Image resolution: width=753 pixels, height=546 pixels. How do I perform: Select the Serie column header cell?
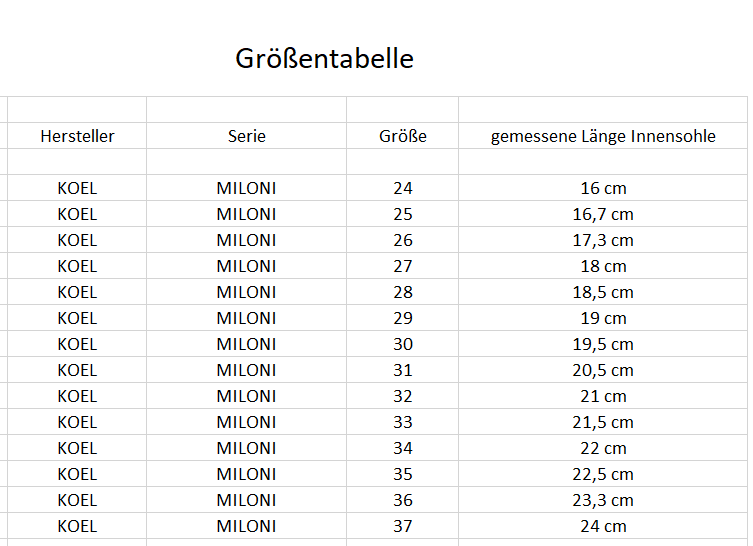point(246,136)
